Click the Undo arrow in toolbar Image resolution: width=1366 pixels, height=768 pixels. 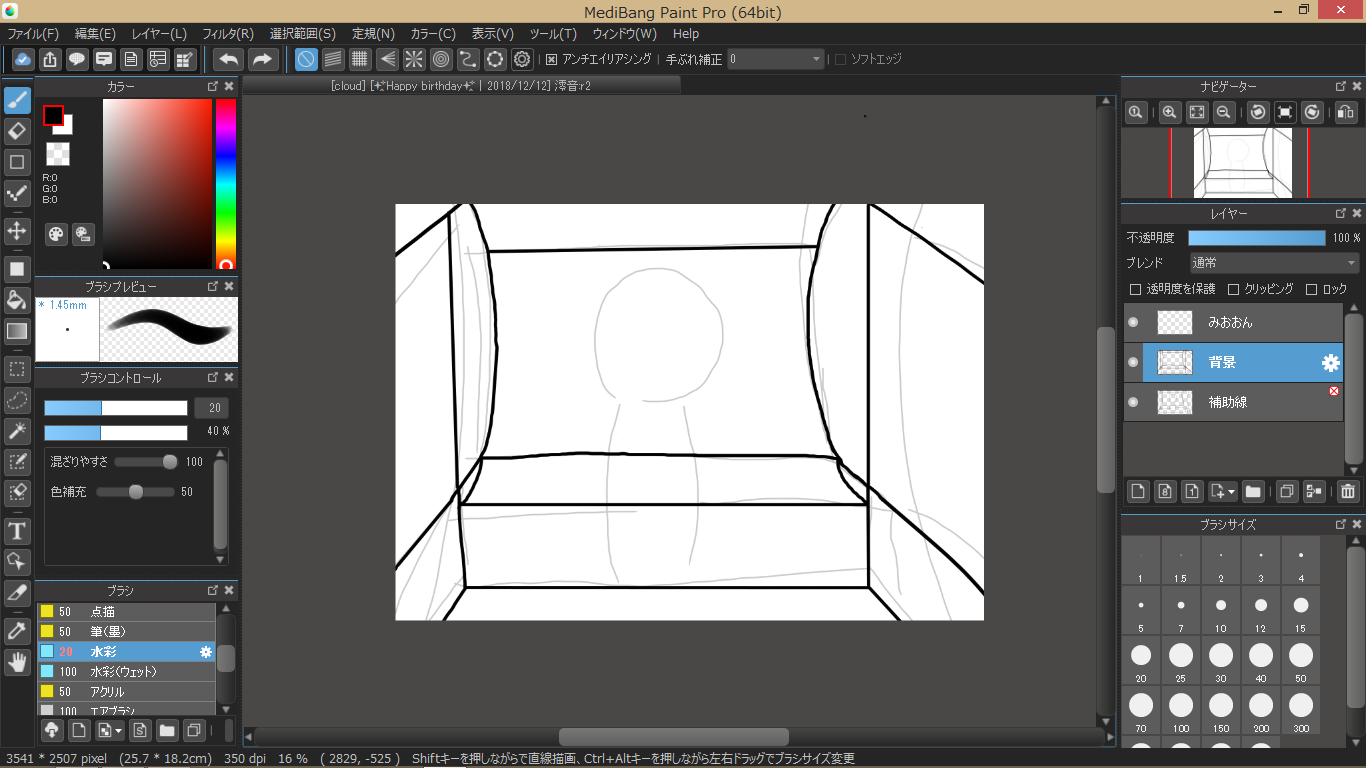(229, 59)
